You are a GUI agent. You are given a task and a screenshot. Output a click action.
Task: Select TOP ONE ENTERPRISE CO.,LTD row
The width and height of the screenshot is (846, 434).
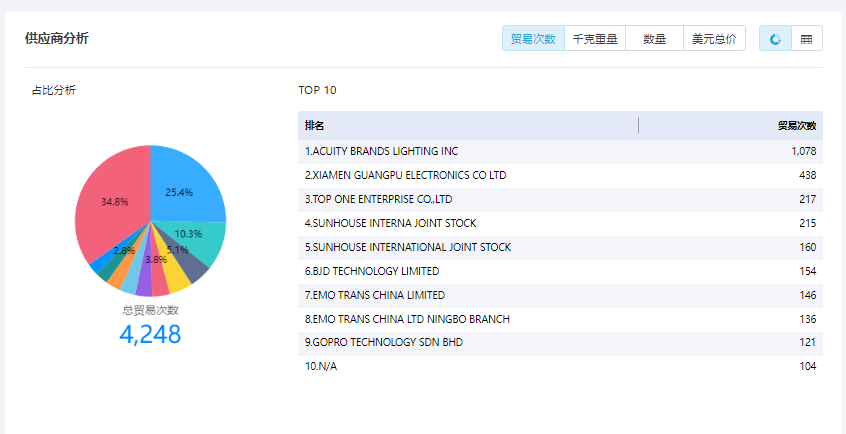378,199
